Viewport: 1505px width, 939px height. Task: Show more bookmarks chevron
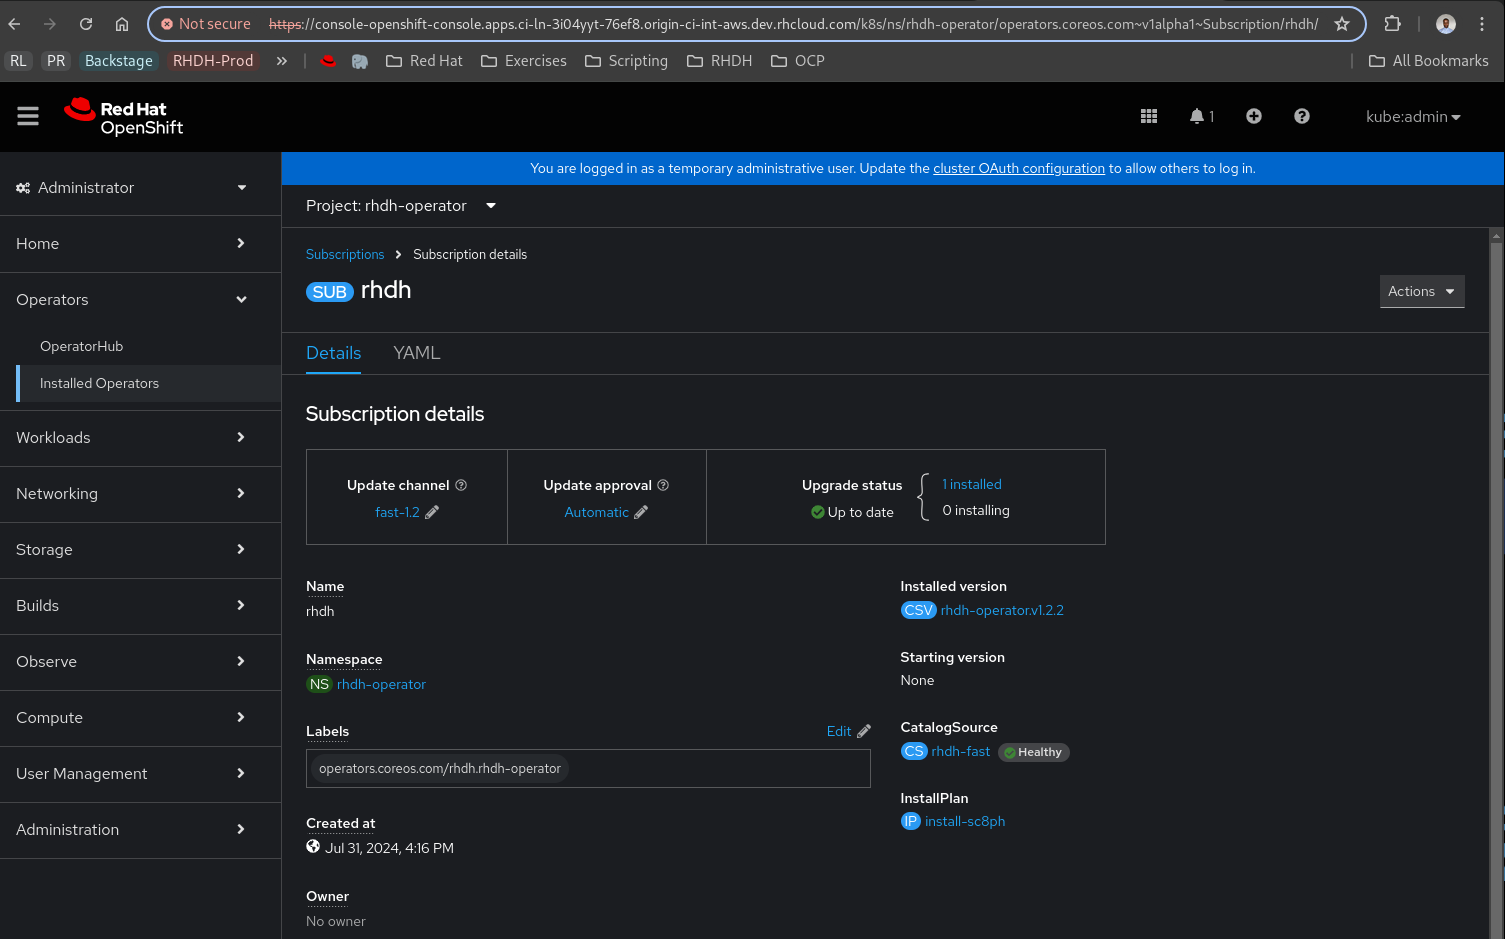click(x=282, y=61)
